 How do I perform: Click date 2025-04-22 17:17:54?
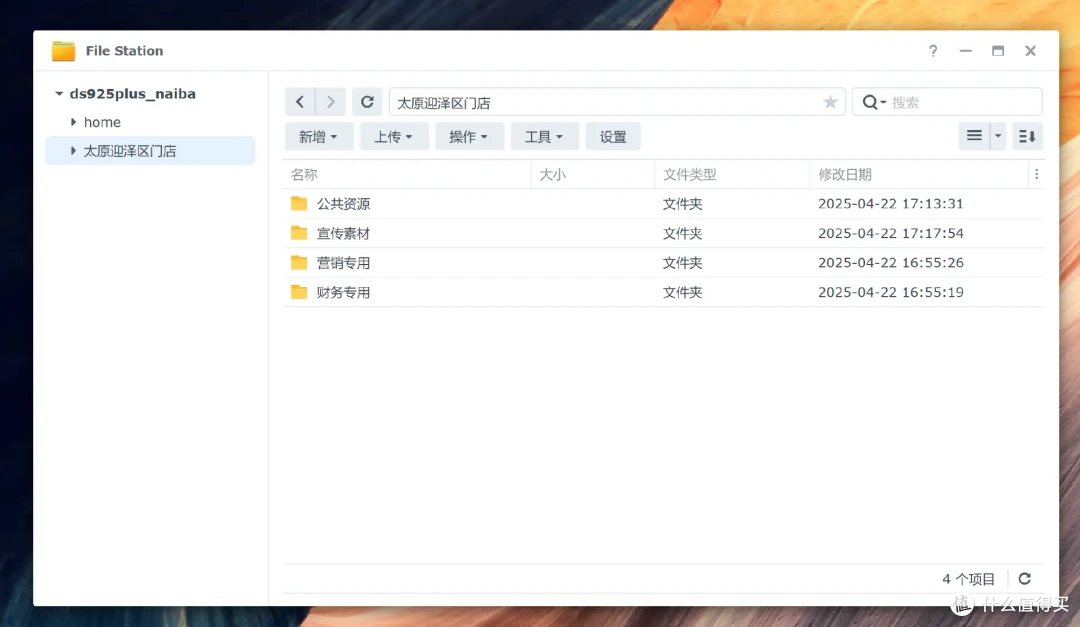click(x=891, y=233)
